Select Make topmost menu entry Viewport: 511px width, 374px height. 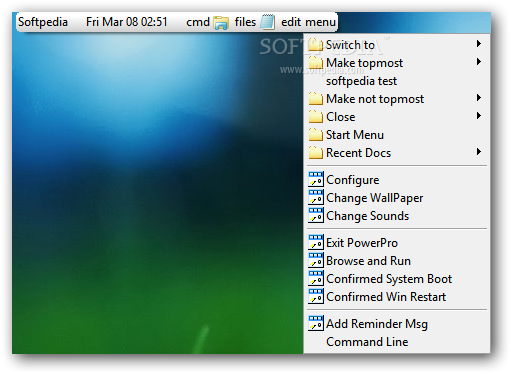(x=397, y=63)
